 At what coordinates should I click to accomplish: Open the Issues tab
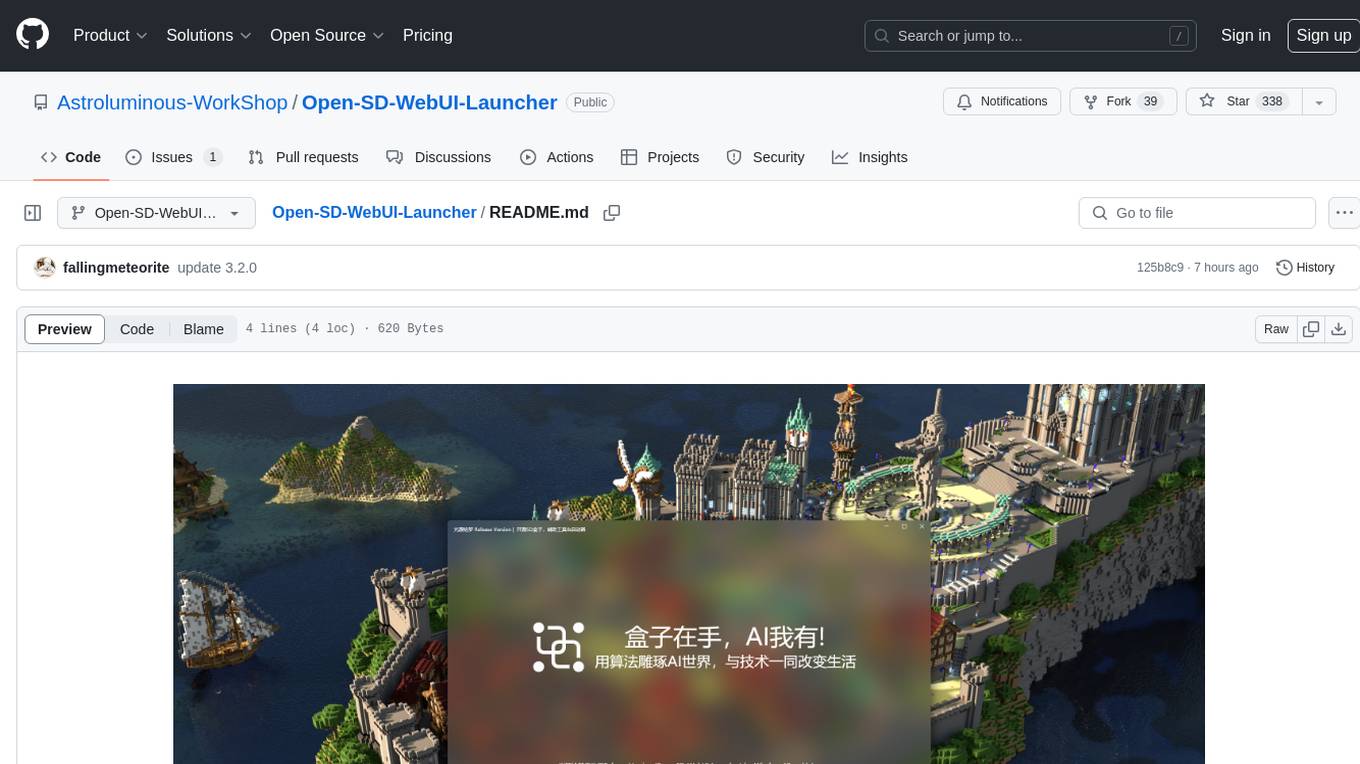pyautogui.click(x=173, y=157)
